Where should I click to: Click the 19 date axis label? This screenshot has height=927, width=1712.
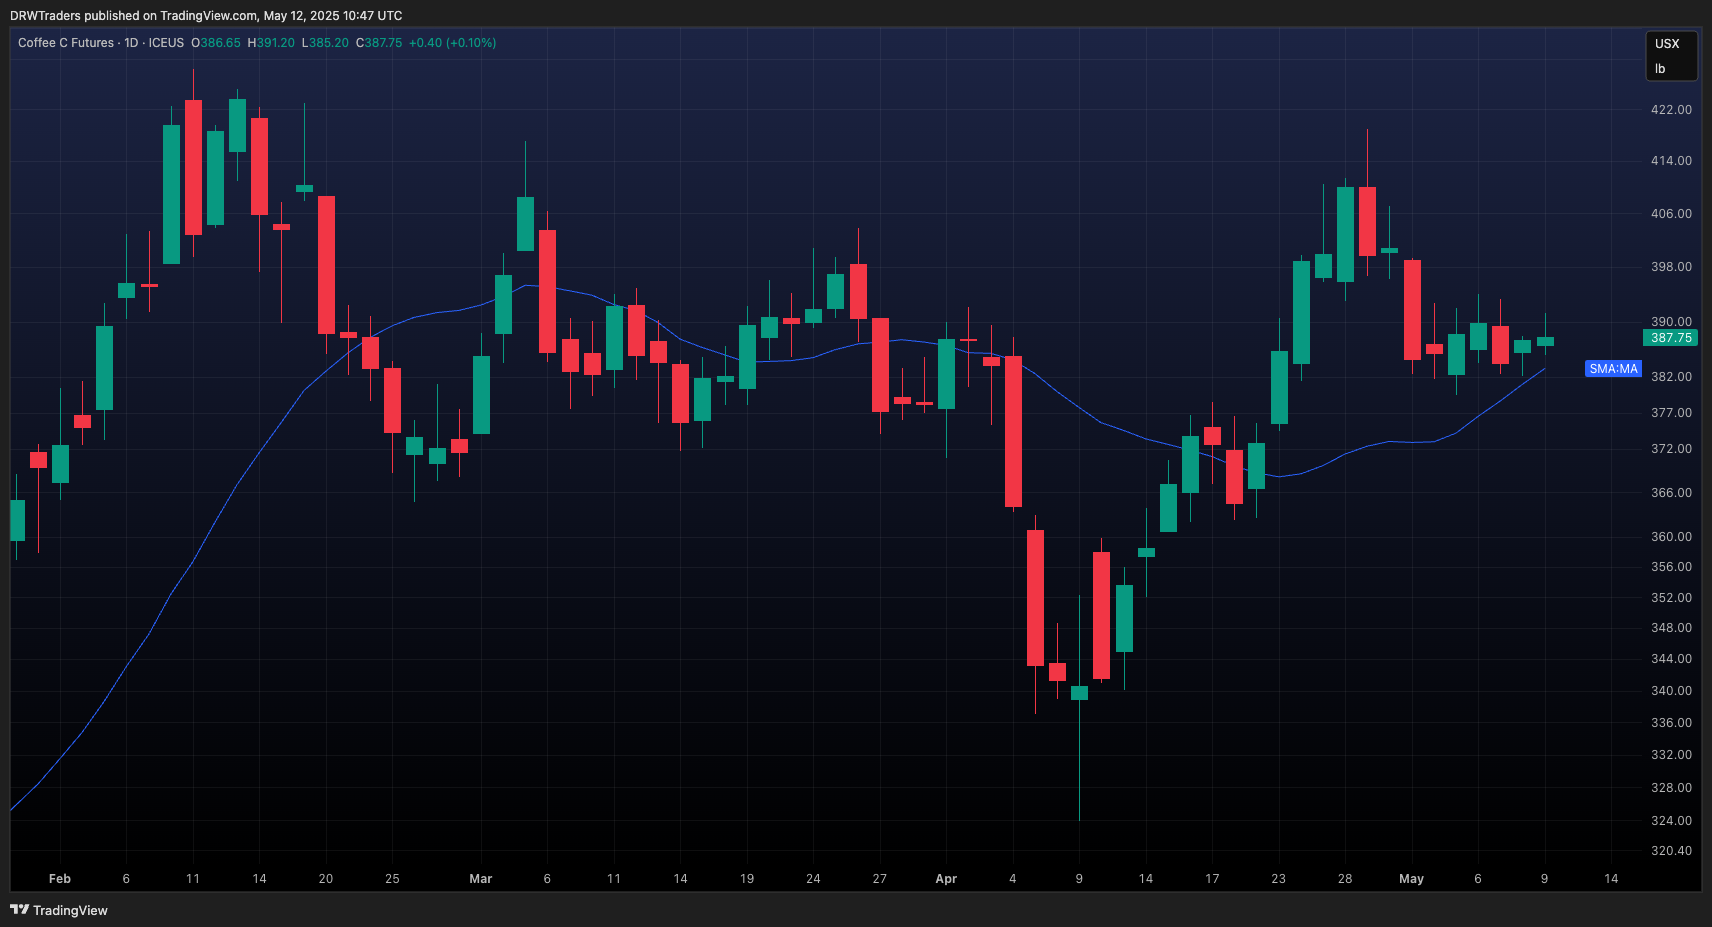[747, 879]
